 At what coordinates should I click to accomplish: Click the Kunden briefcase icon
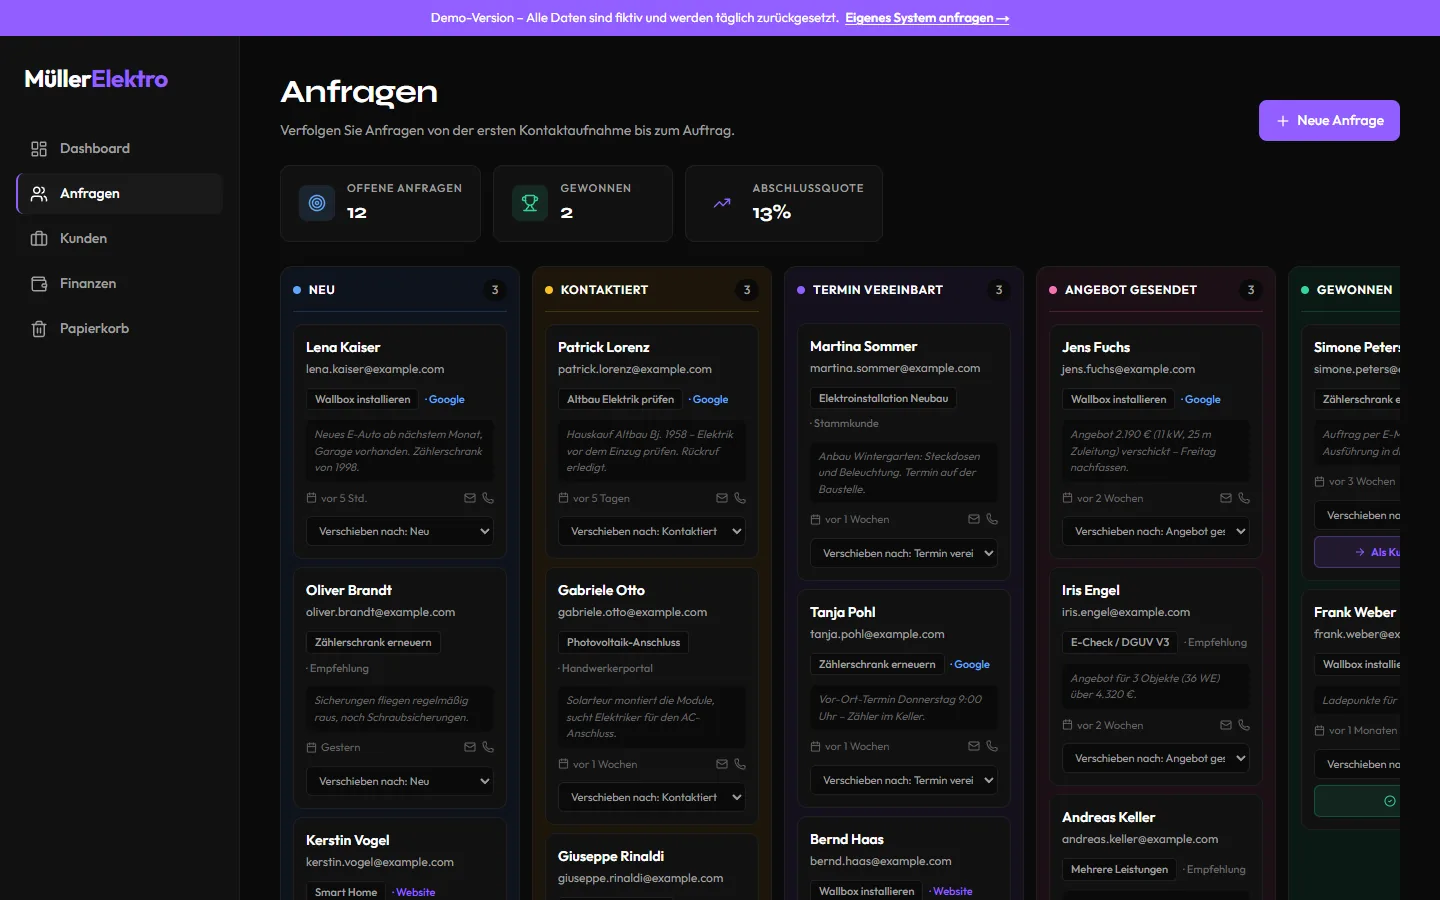[x=39, y=238]
